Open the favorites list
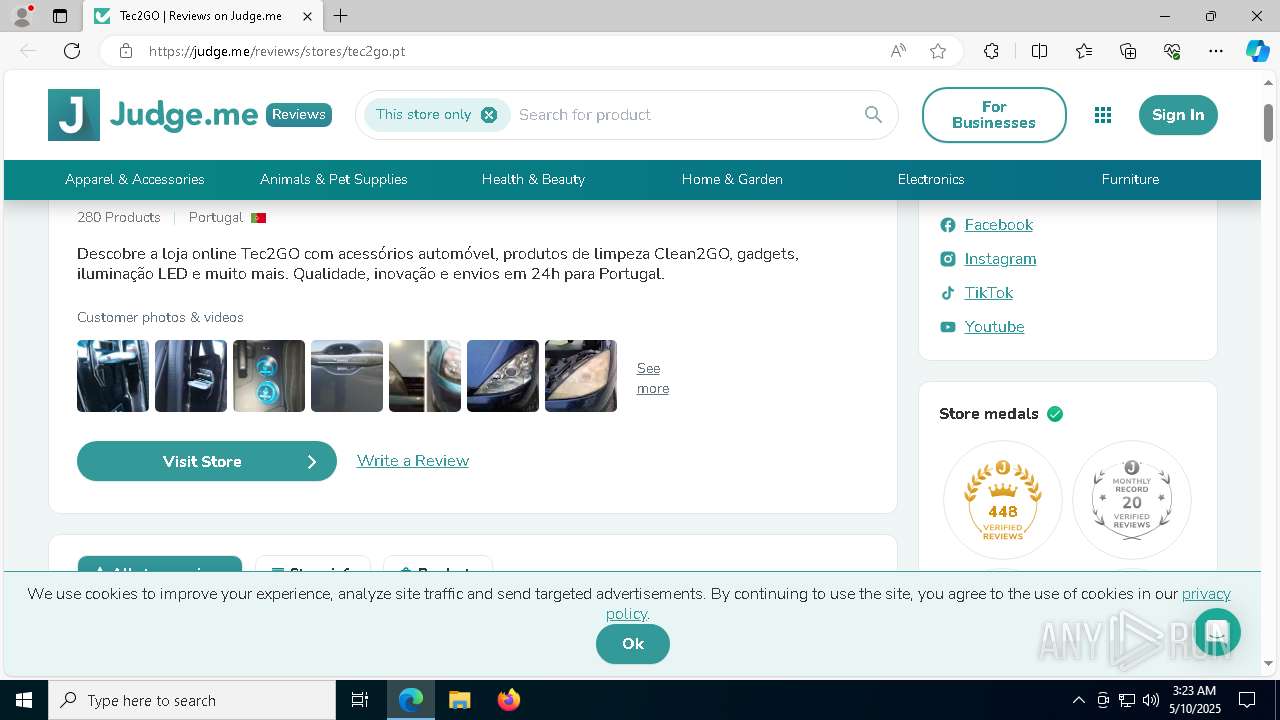Screen dimensions: 1280x720 tap(1084, 51)
